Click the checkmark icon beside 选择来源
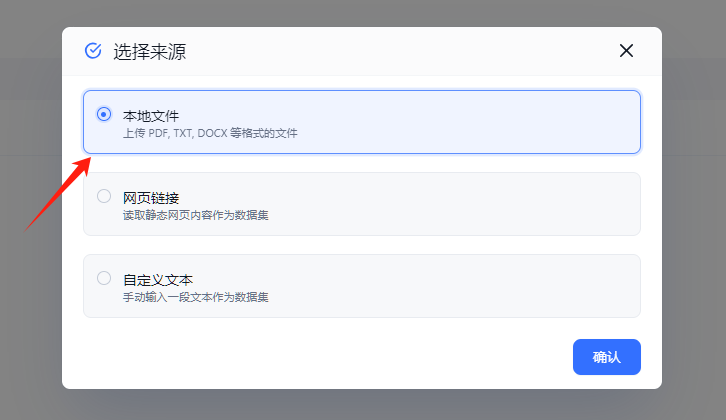Viewport: 726px width, 420px height. [93, 51]
